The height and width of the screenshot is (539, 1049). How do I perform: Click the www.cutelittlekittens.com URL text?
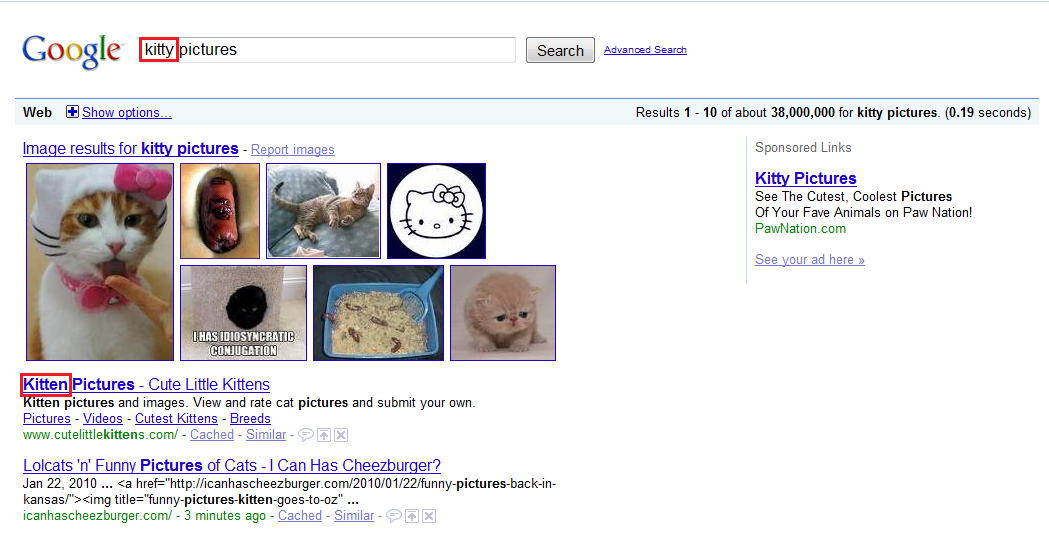(100, 435)
